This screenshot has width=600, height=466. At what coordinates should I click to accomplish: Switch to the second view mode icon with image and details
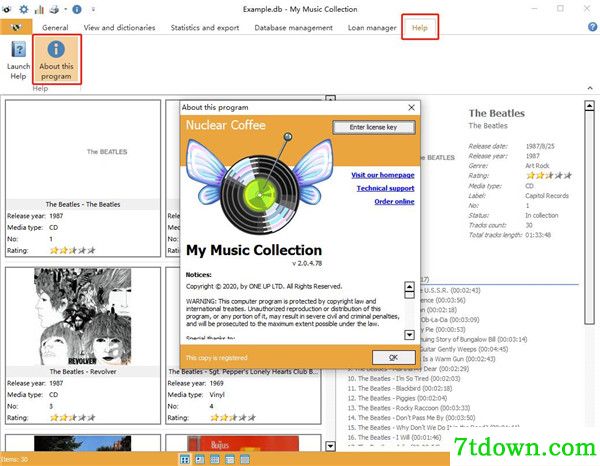coord(200,459)
